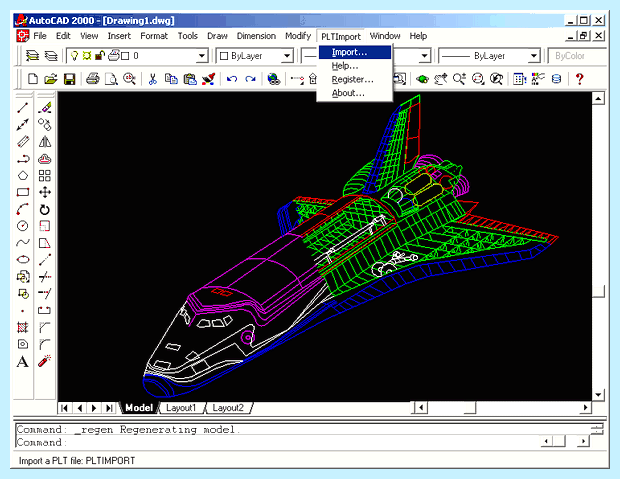Toggle the layer freeze sun icon
This screenshot has width=620, height=479.
87,56
